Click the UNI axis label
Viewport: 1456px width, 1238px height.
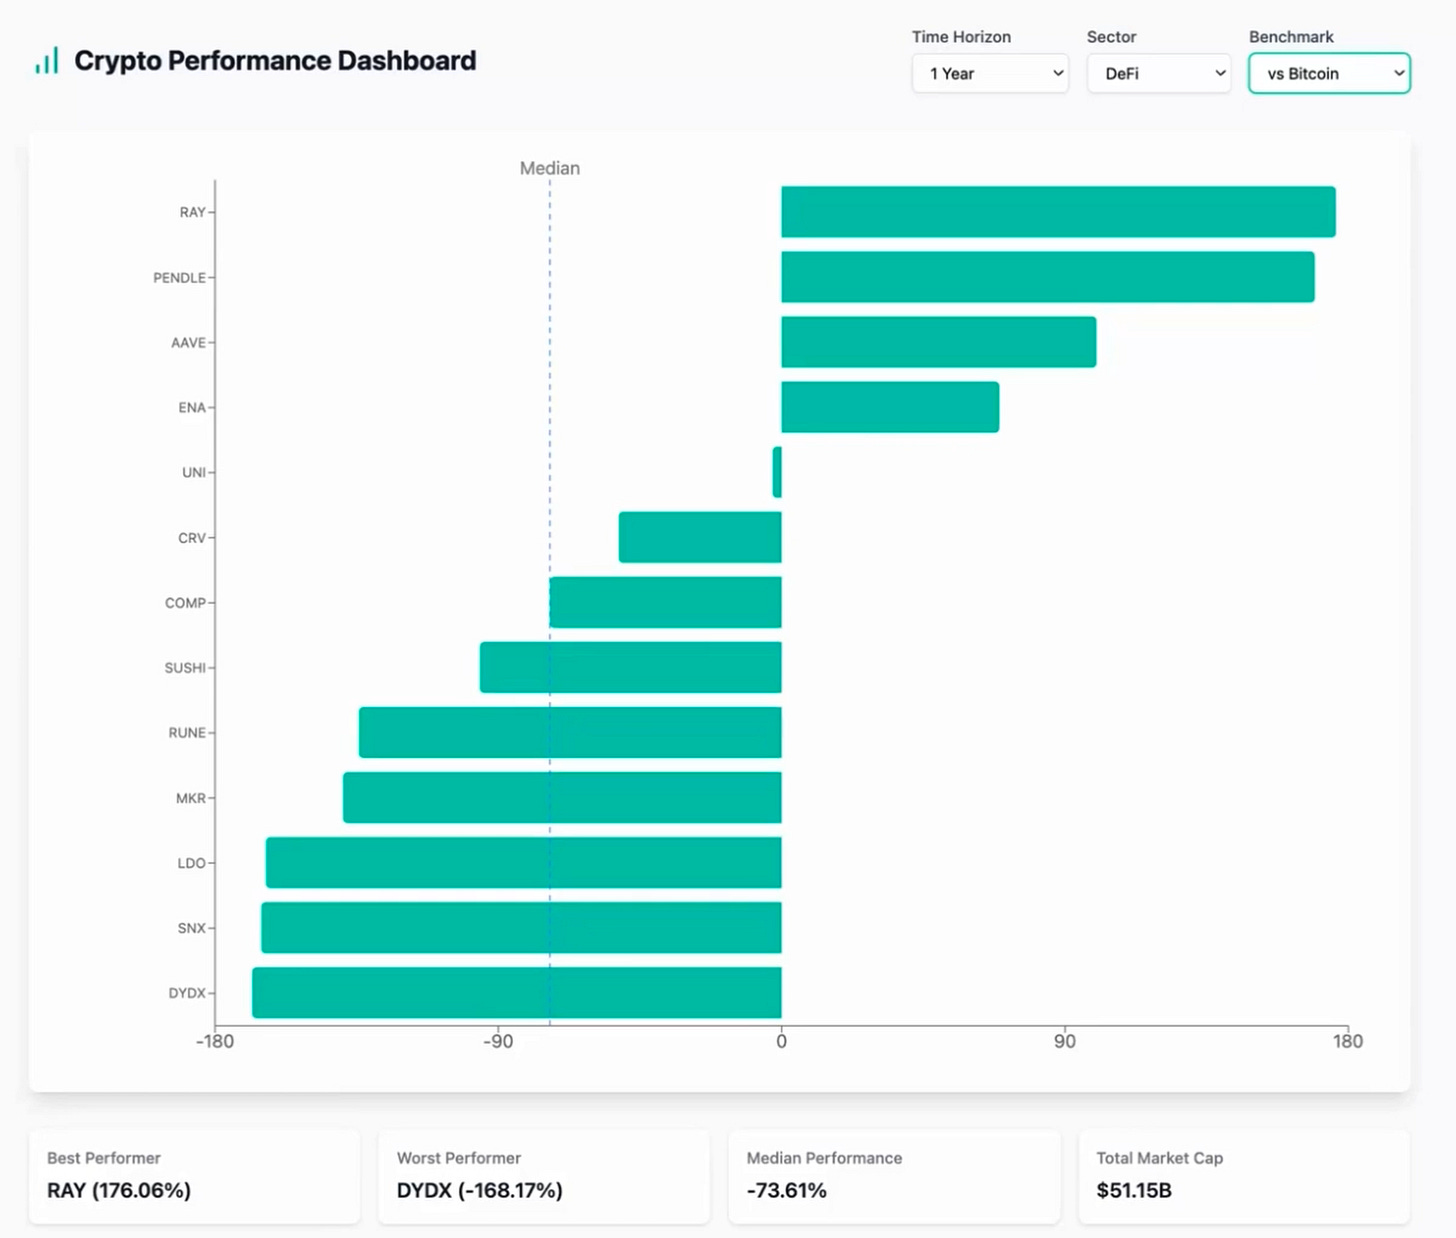pyautogui.click(x=194, y=472)
